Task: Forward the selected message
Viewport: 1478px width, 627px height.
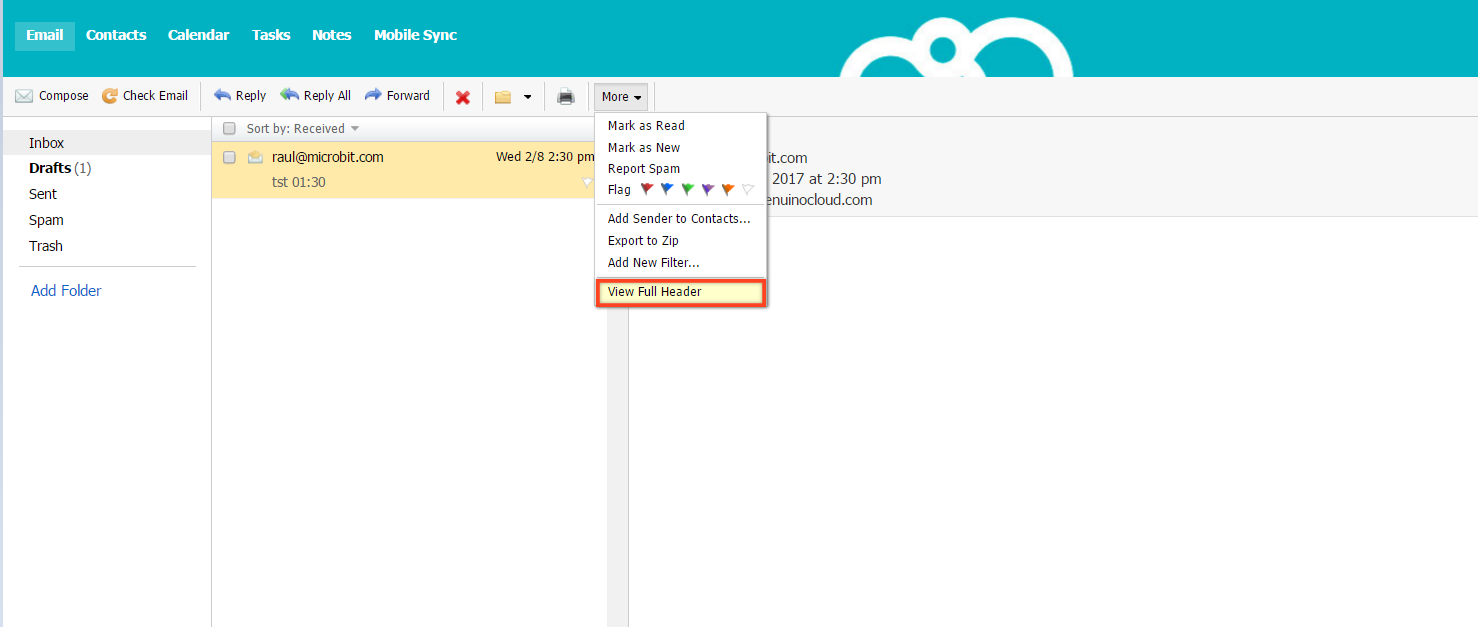Action: click(x=397, y=96)
